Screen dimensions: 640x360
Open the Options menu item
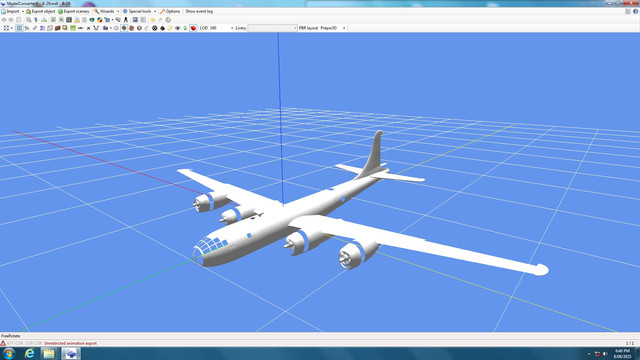point(170,11)
